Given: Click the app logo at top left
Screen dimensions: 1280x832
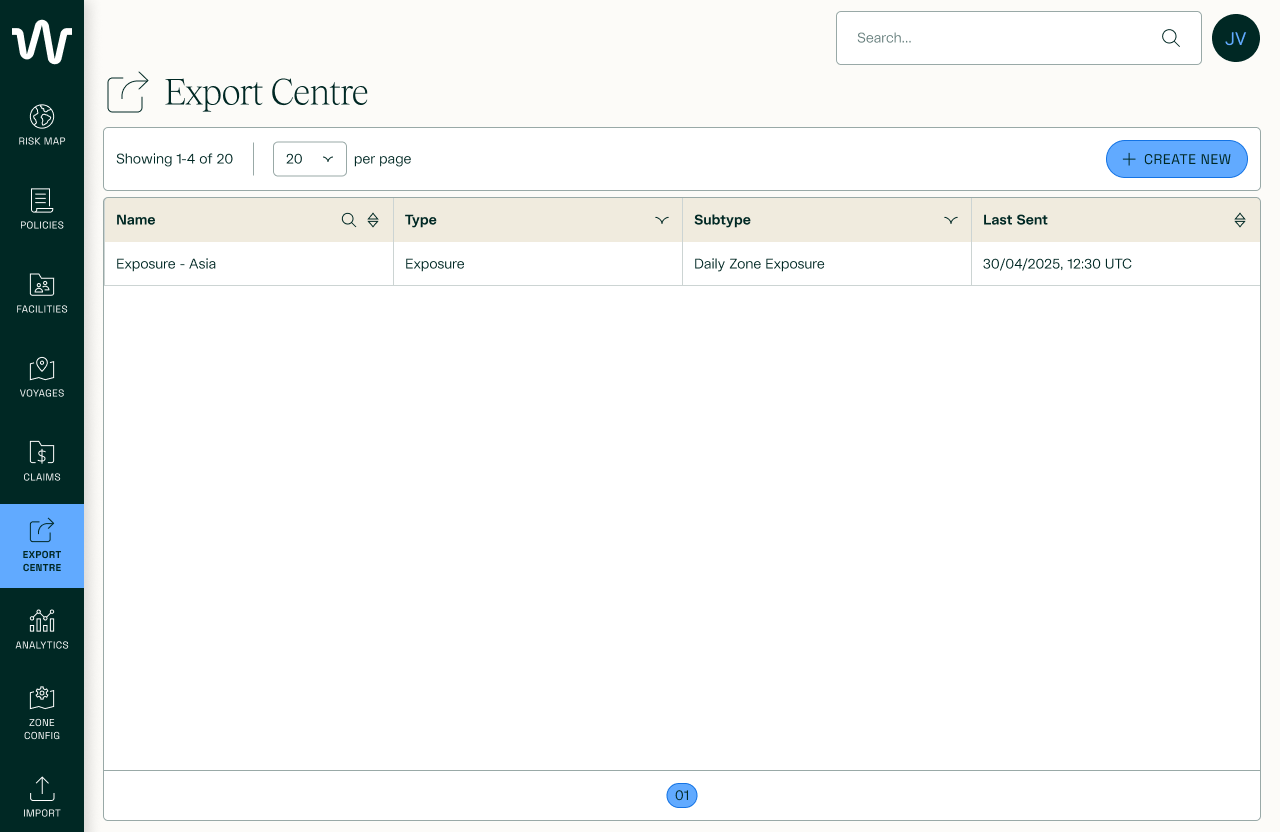Looking at the screenshot, I should [42, 42].
